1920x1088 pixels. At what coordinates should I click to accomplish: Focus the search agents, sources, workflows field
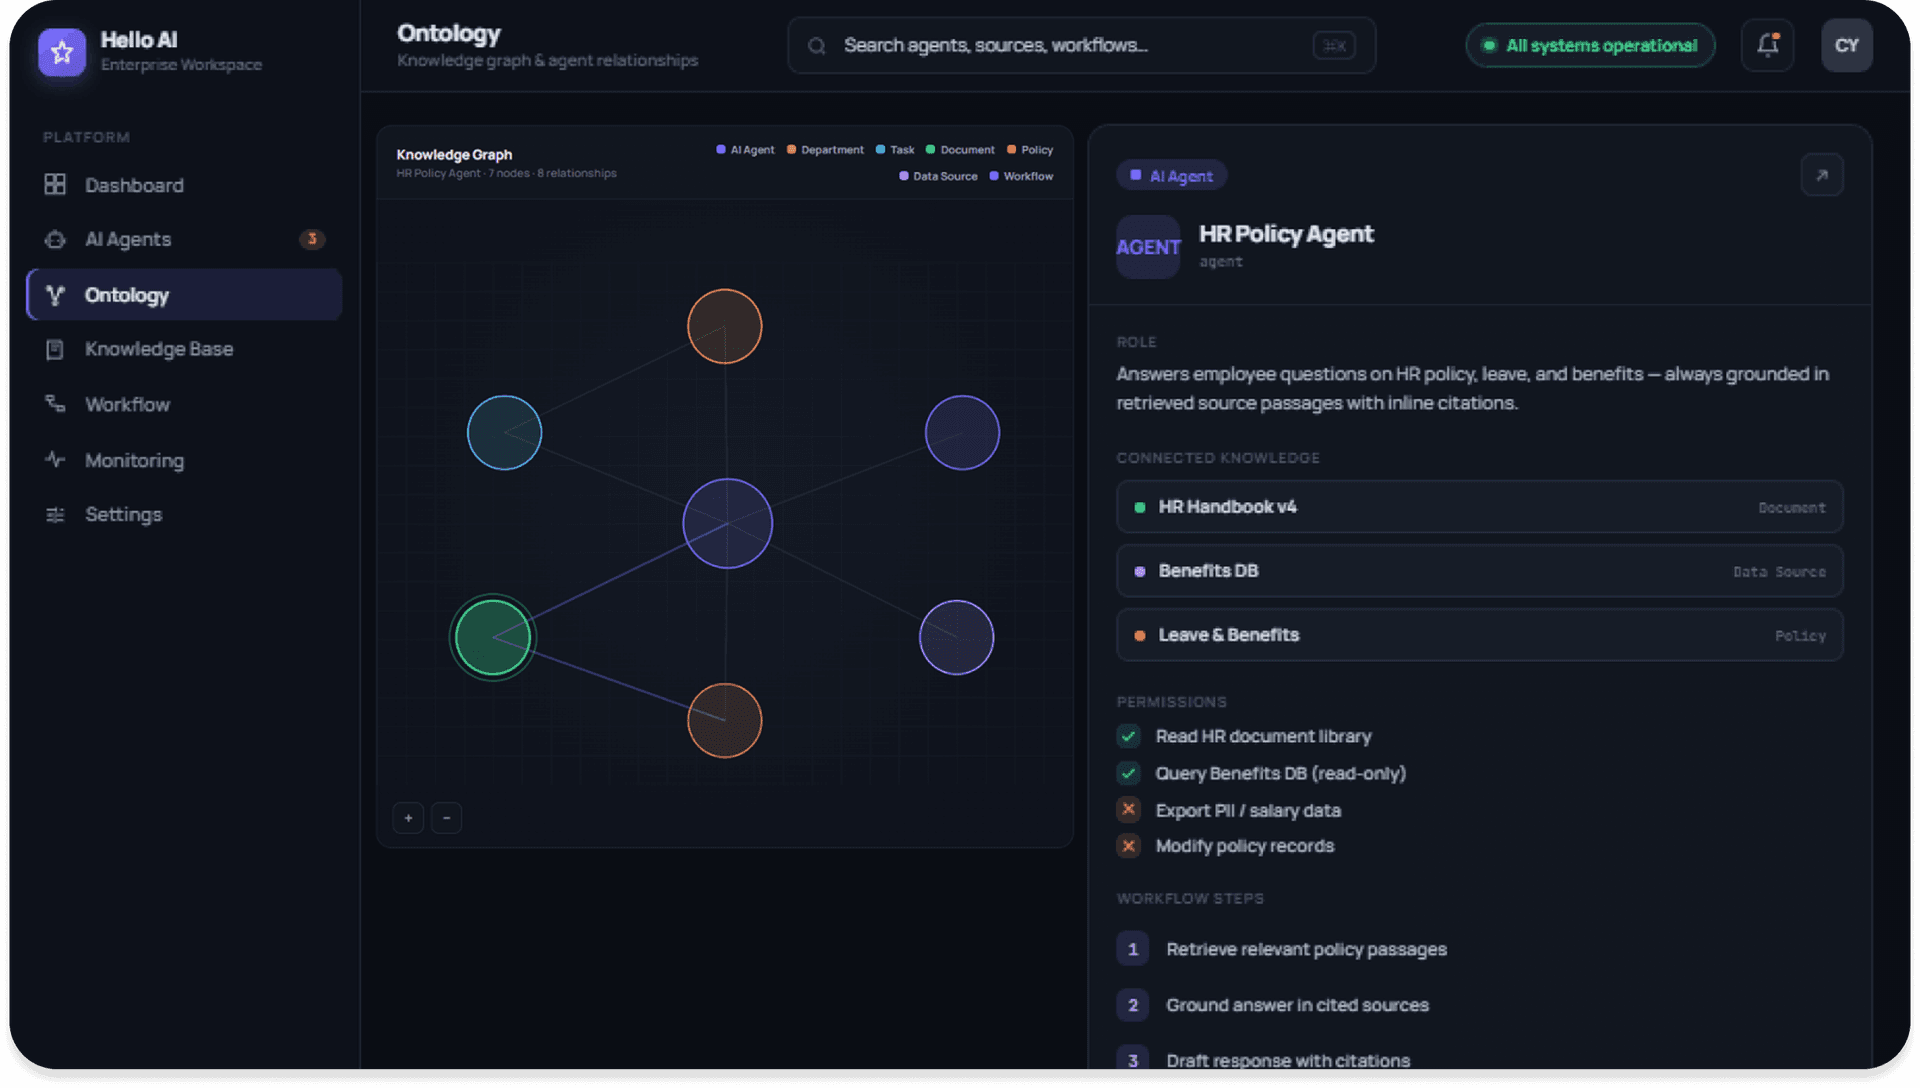pyautogui.click(x=1081, y=45)
